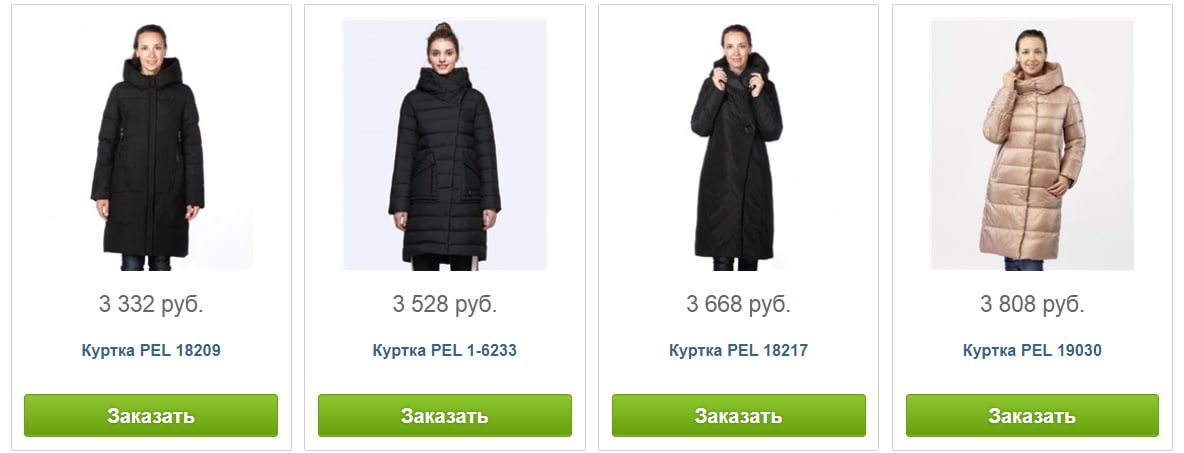Select the 3 332 руб. price text

coord(151,304)
